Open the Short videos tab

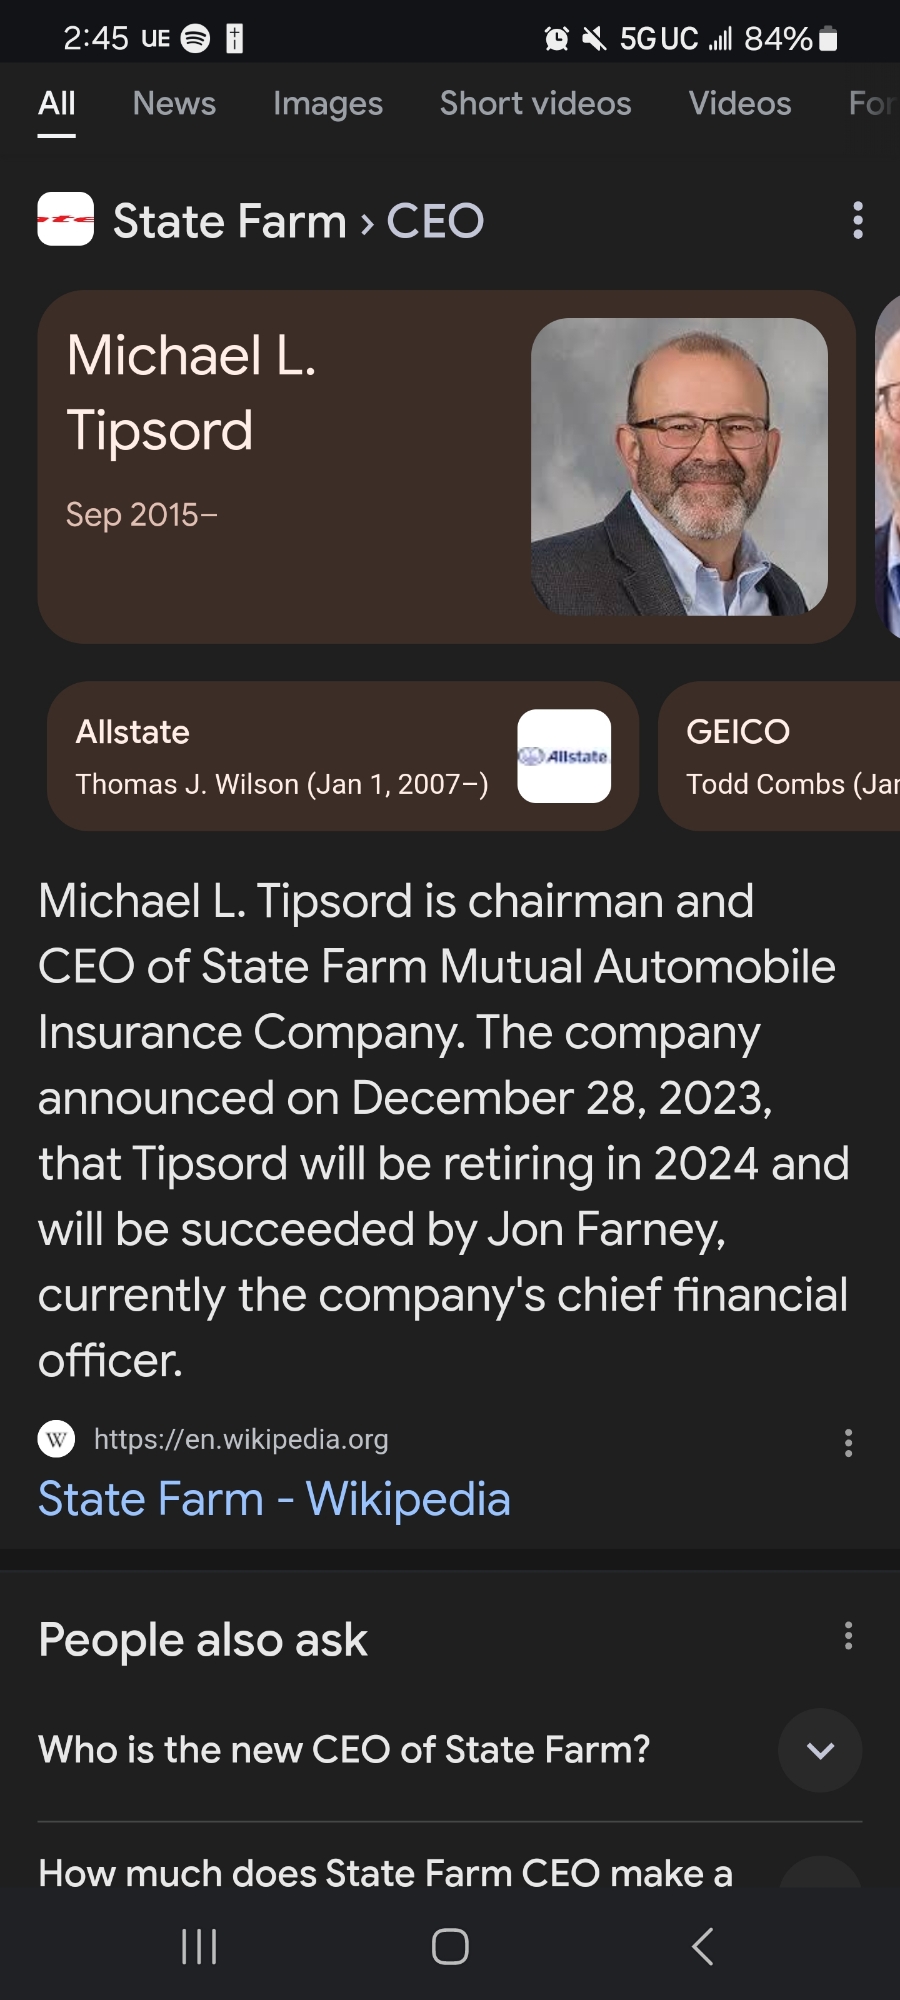click(535, 104)
